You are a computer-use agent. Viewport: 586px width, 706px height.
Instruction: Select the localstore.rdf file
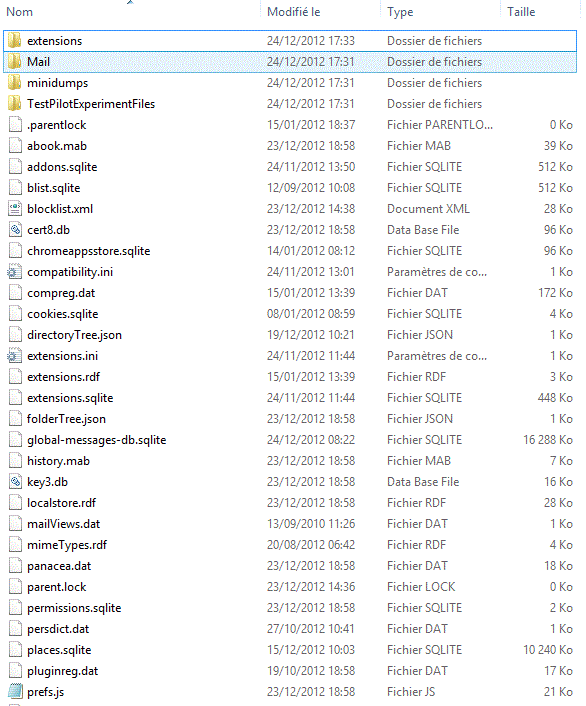pos(290,503)
